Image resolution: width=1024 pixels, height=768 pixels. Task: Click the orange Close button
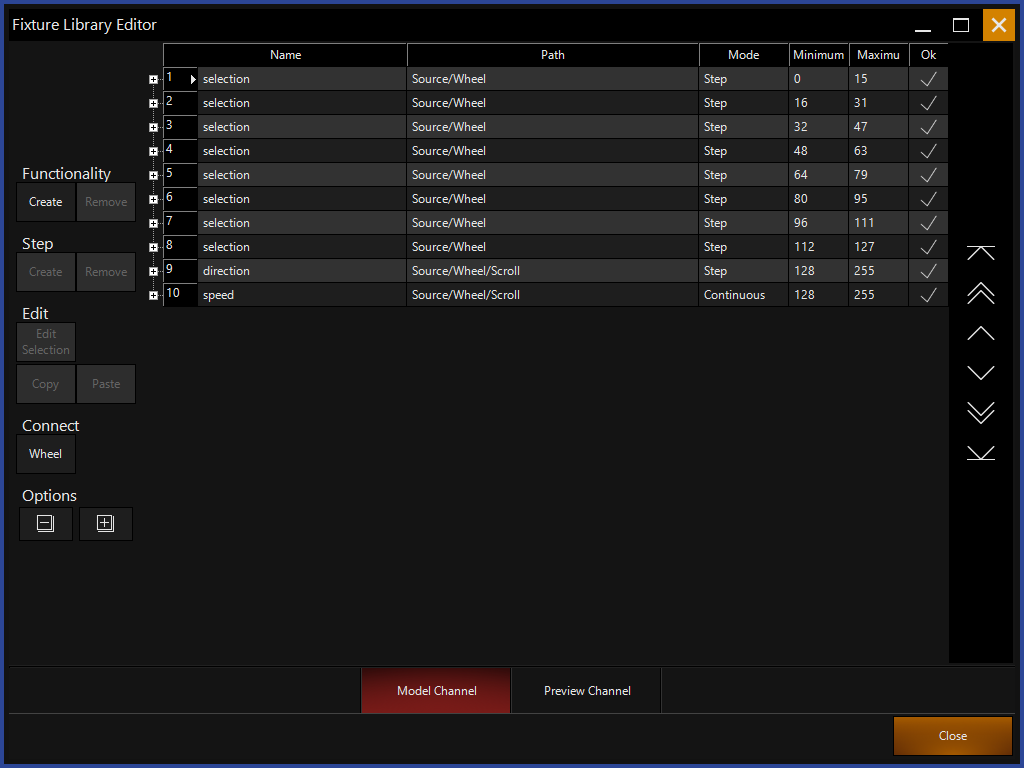pos(952,736)
